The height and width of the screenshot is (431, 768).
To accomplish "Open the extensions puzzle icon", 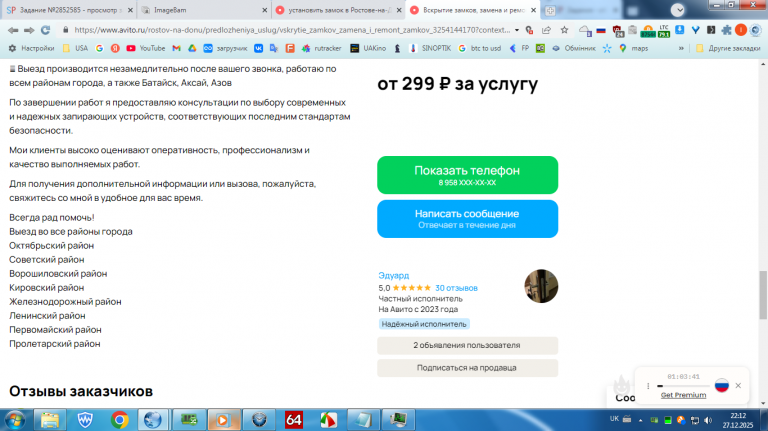I will [x=727, y=30].
